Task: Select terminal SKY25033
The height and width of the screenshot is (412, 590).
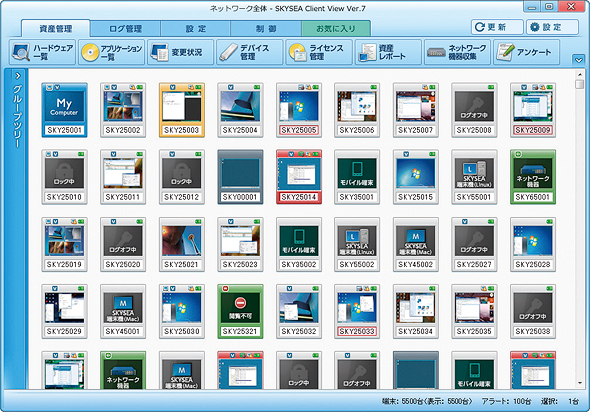Action: point(357,311)
